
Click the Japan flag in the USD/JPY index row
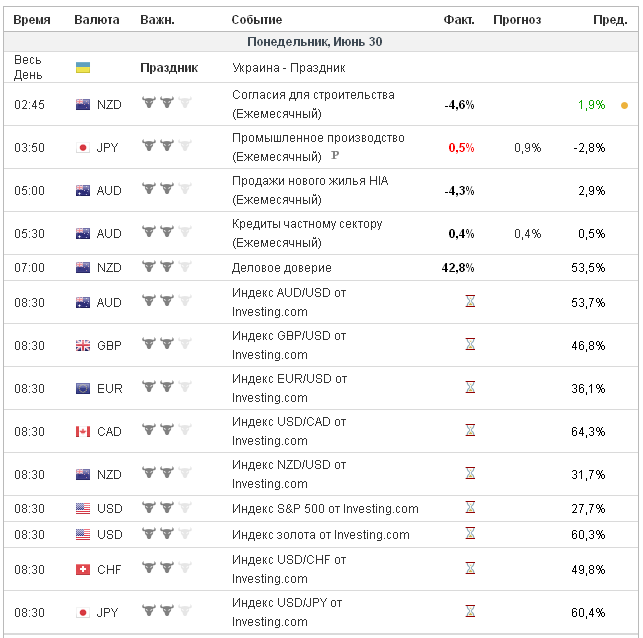[x=83, y=613]
